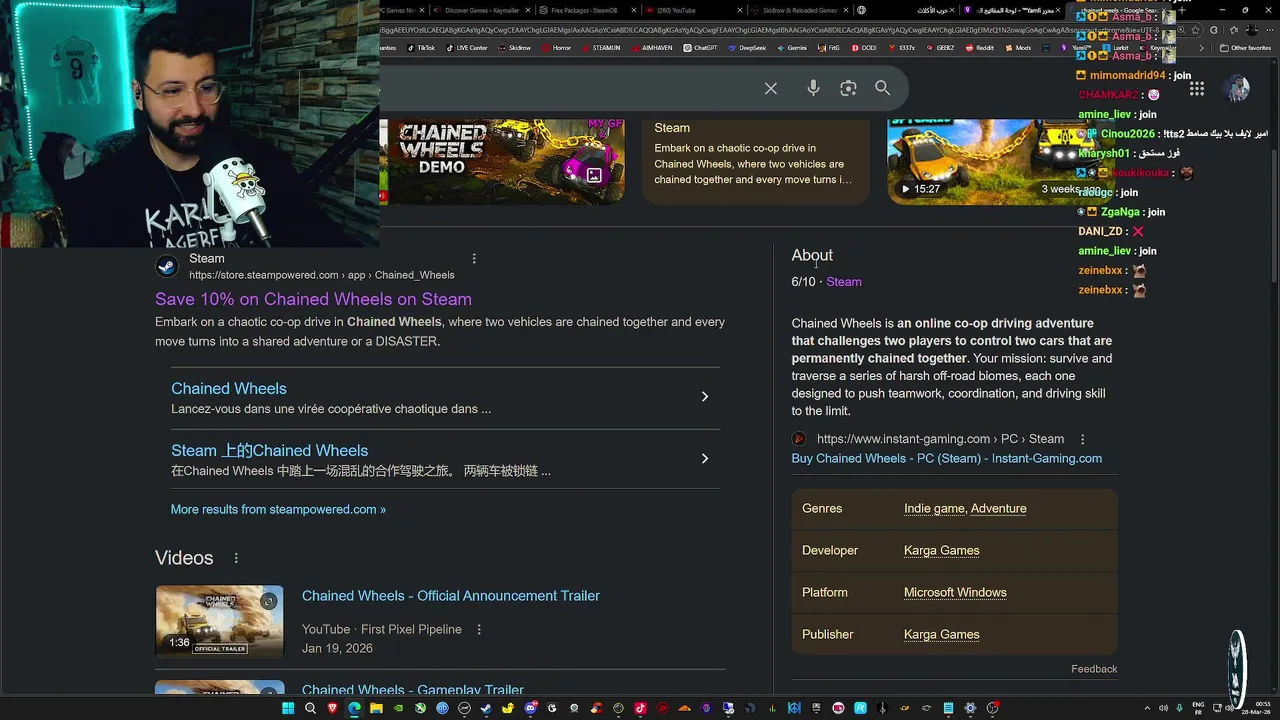1280x720 pixels.
Task: Open the Chained Wheels French sitelink title
Action: tap(229, 389)
